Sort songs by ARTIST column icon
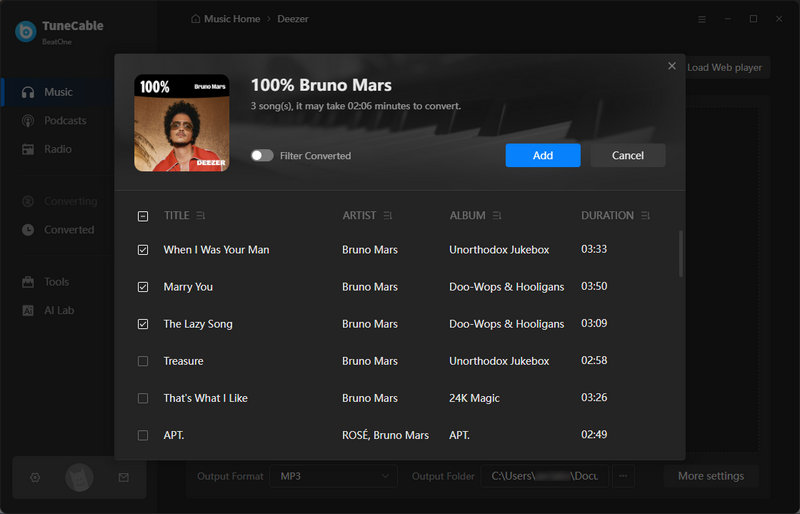The height and width of the screenshot is (514, 800). (x=388, y=216)
